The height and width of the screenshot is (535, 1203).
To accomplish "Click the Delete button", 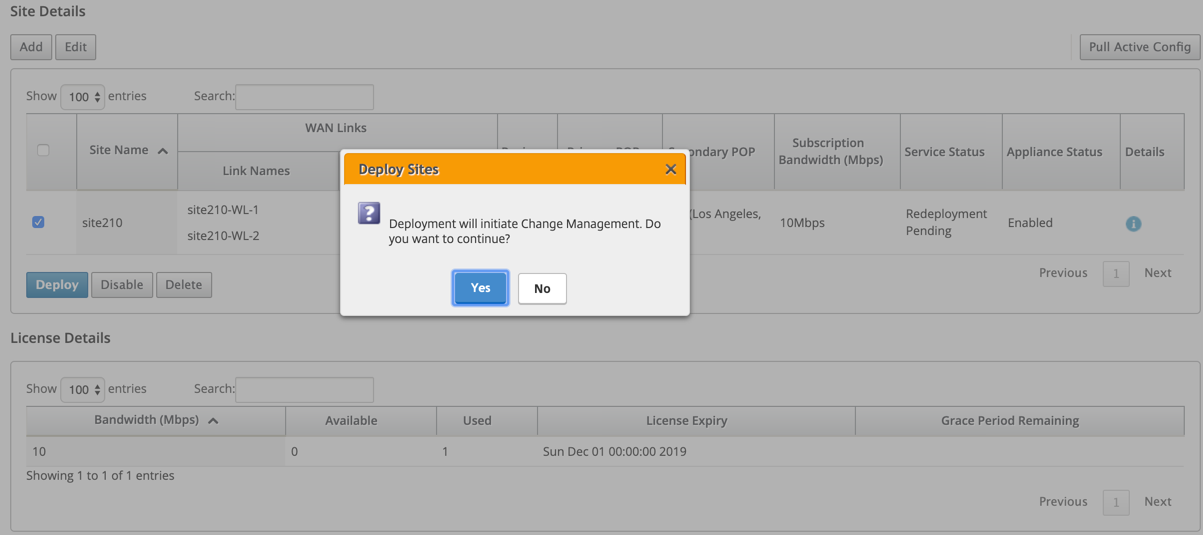I will coord(184,285).
